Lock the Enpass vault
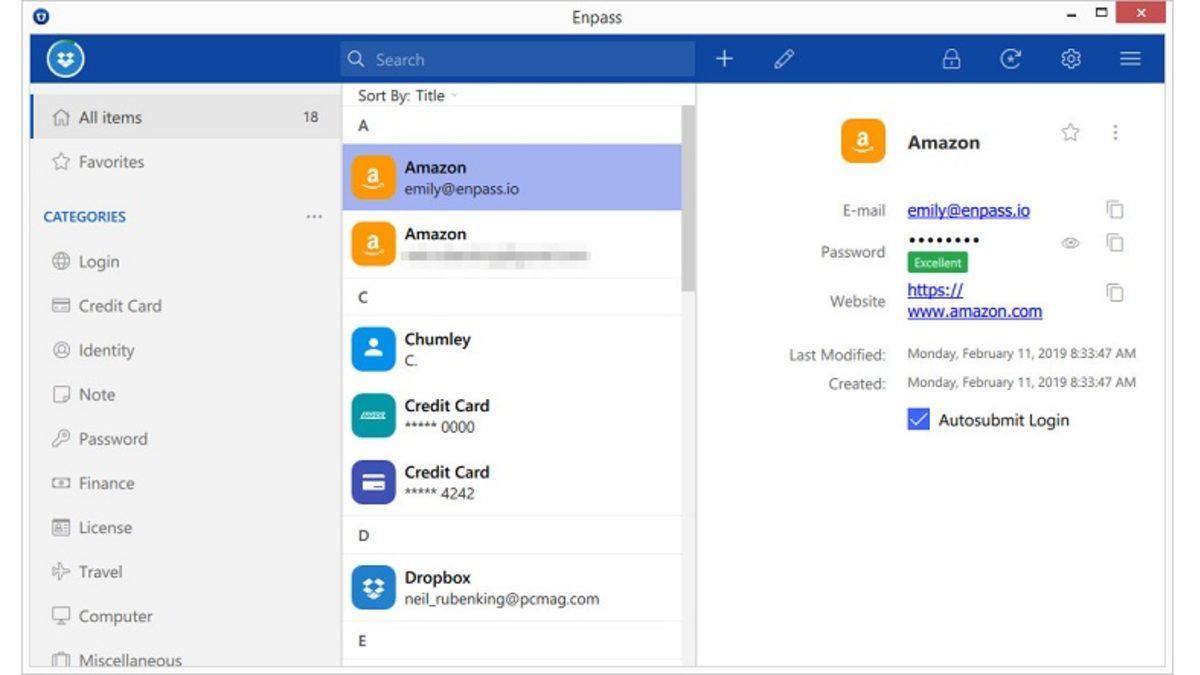This screenshot has width=1200, height=675. (951, 59)
